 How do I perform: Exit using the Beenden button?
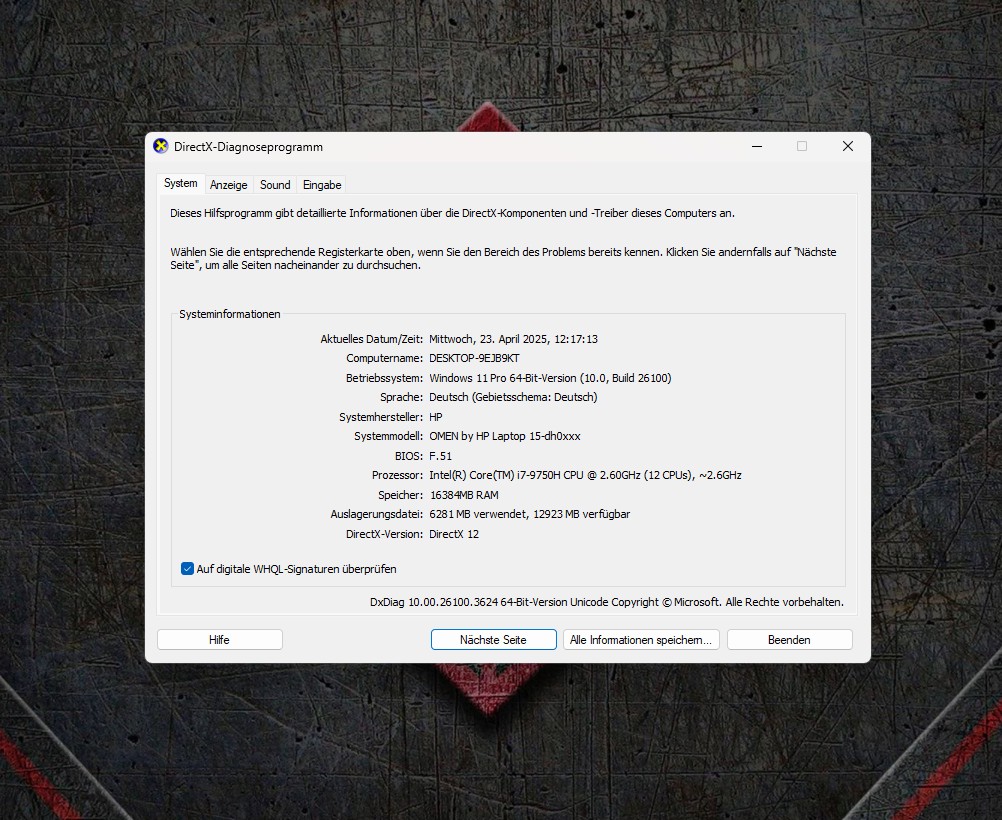click(x=789, y=640)
